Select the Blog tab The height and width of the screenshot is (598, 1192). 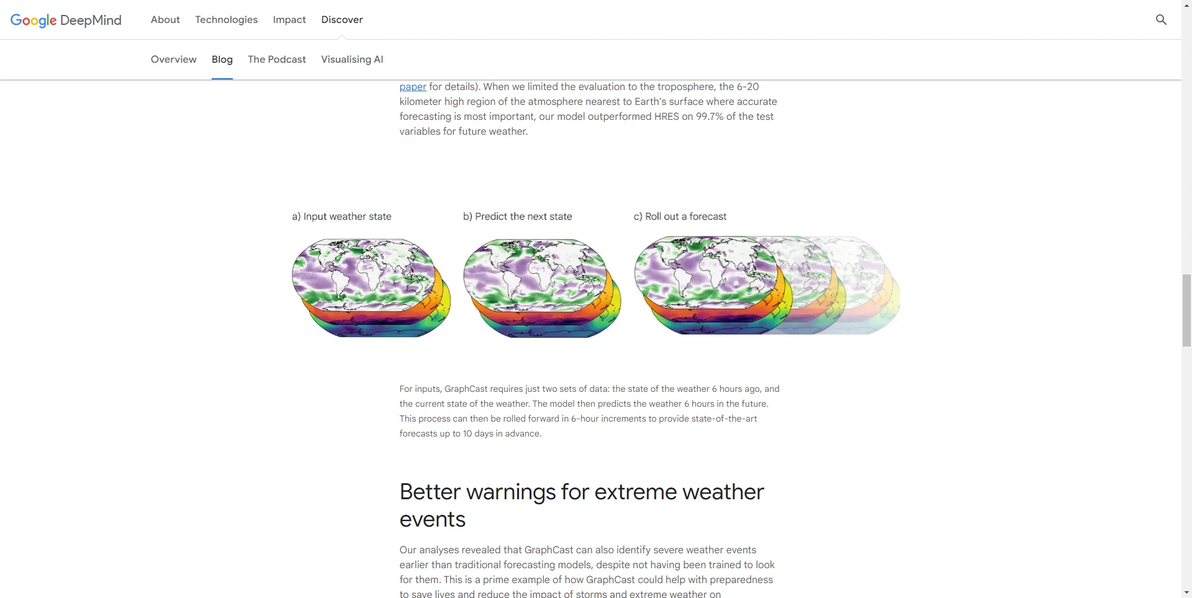[222, 60]
